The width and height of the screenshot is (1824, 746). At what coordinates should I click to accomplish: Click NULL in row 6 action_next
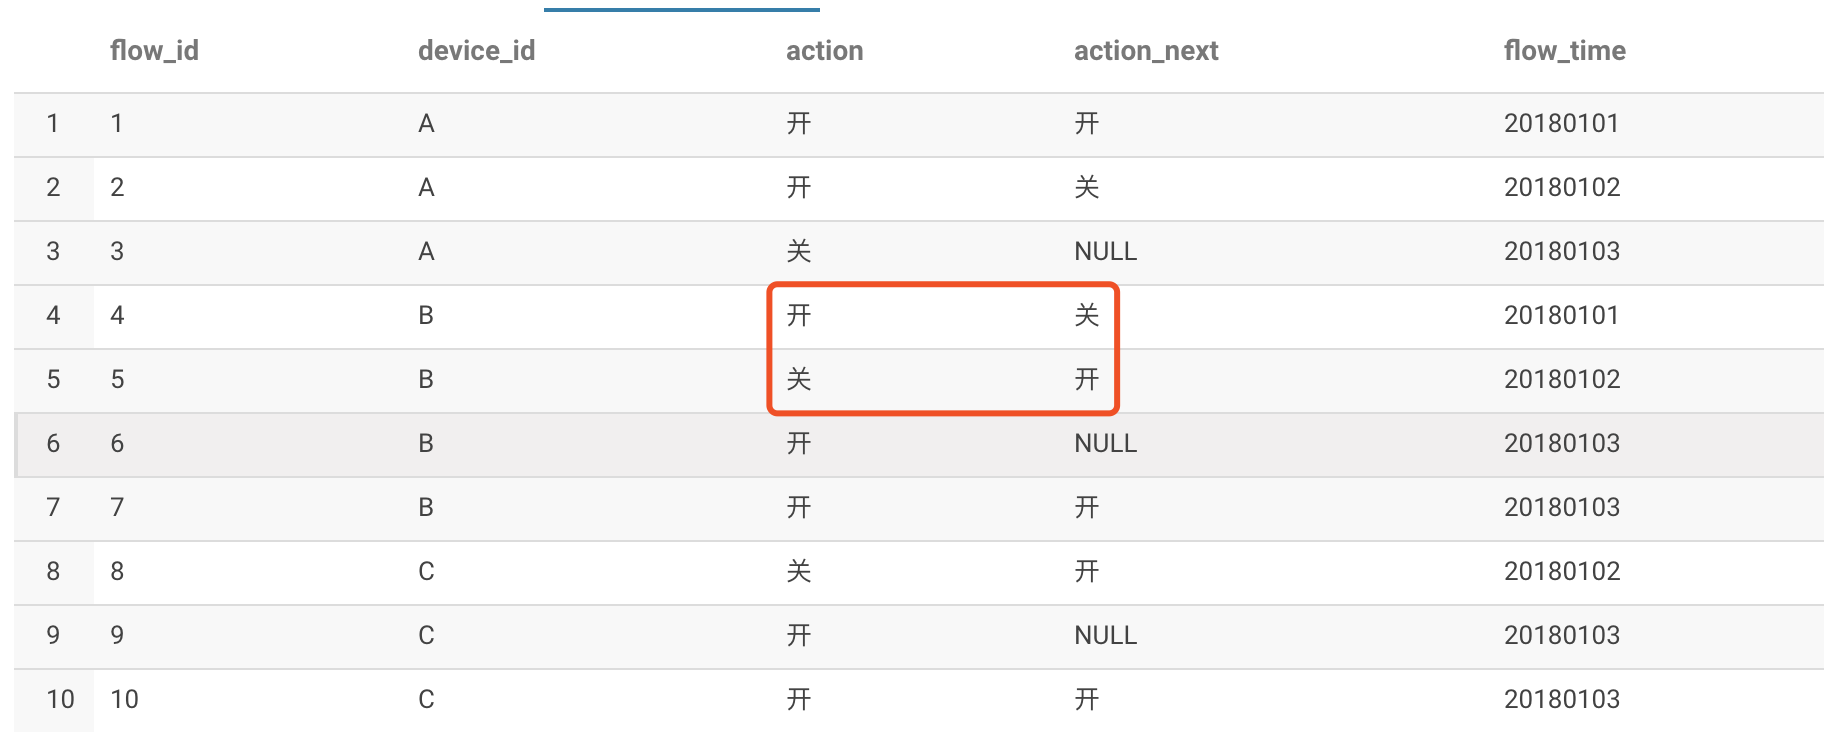[1105, 444]
